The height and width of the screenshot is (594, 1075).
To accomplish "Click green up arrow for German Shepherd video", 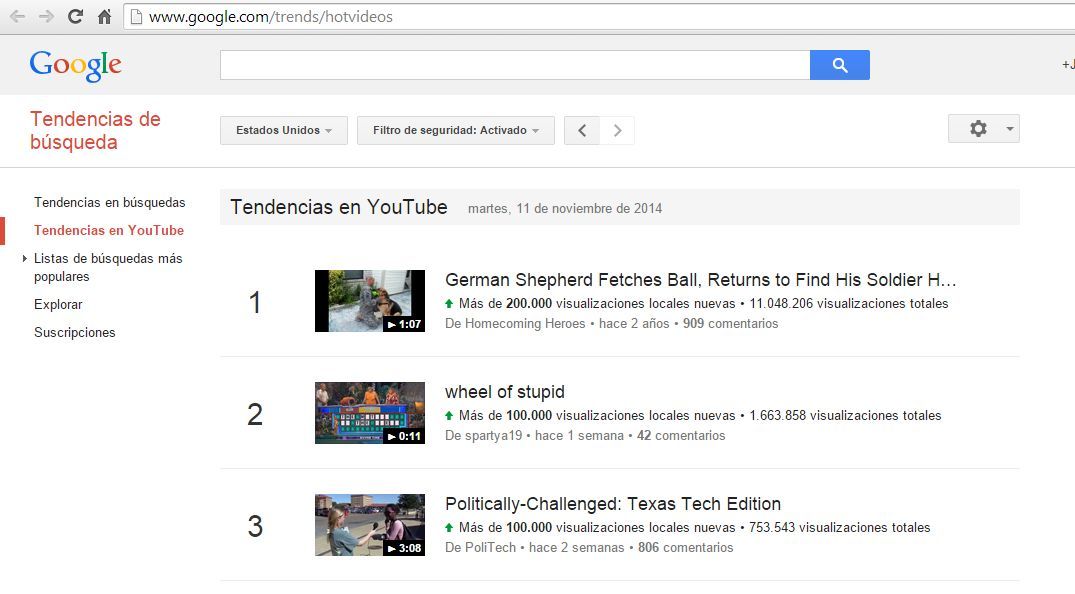I will click(449, 303).
